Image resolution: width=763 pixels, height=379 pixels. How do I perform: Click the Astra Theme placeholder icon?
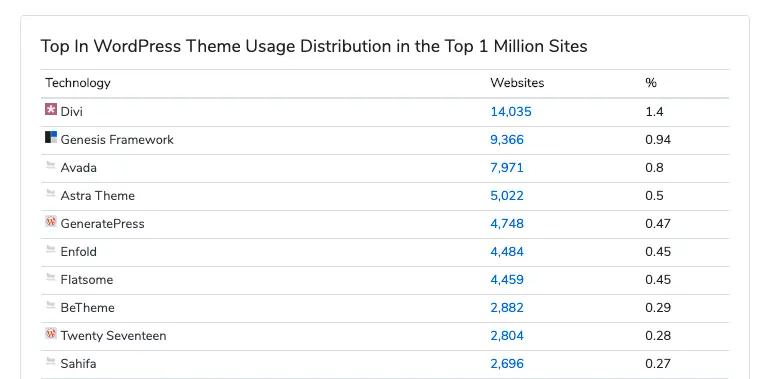point(51,193)
